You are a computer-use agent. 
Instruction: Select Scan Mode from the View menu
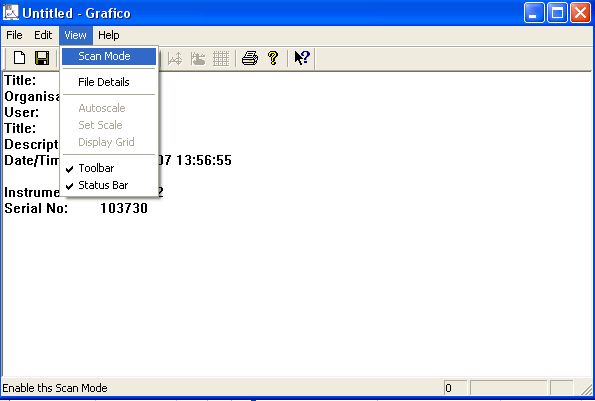(109, 56)
